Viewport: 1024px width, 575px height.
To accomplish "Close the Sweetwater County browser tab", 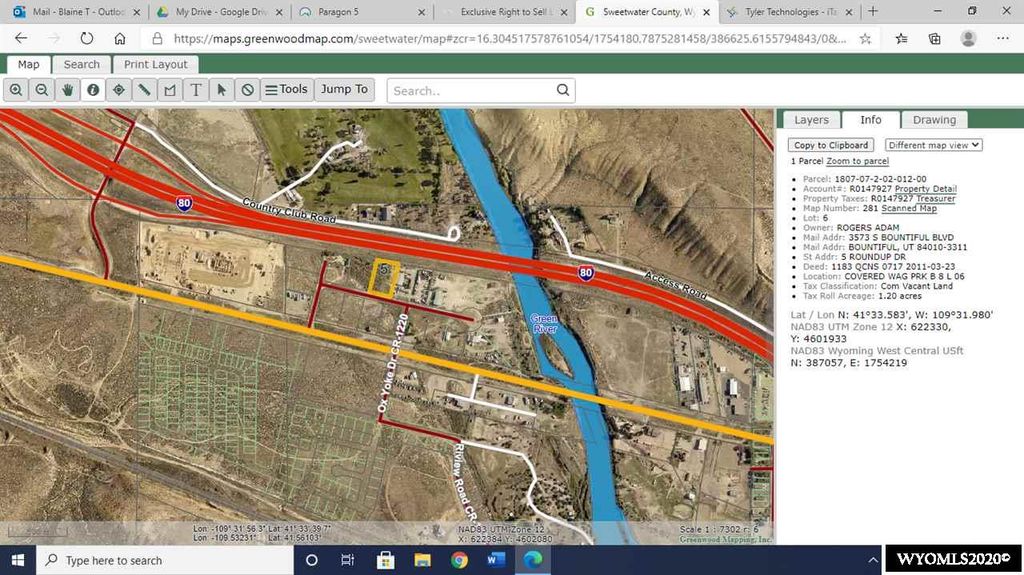I will [706, 12].
